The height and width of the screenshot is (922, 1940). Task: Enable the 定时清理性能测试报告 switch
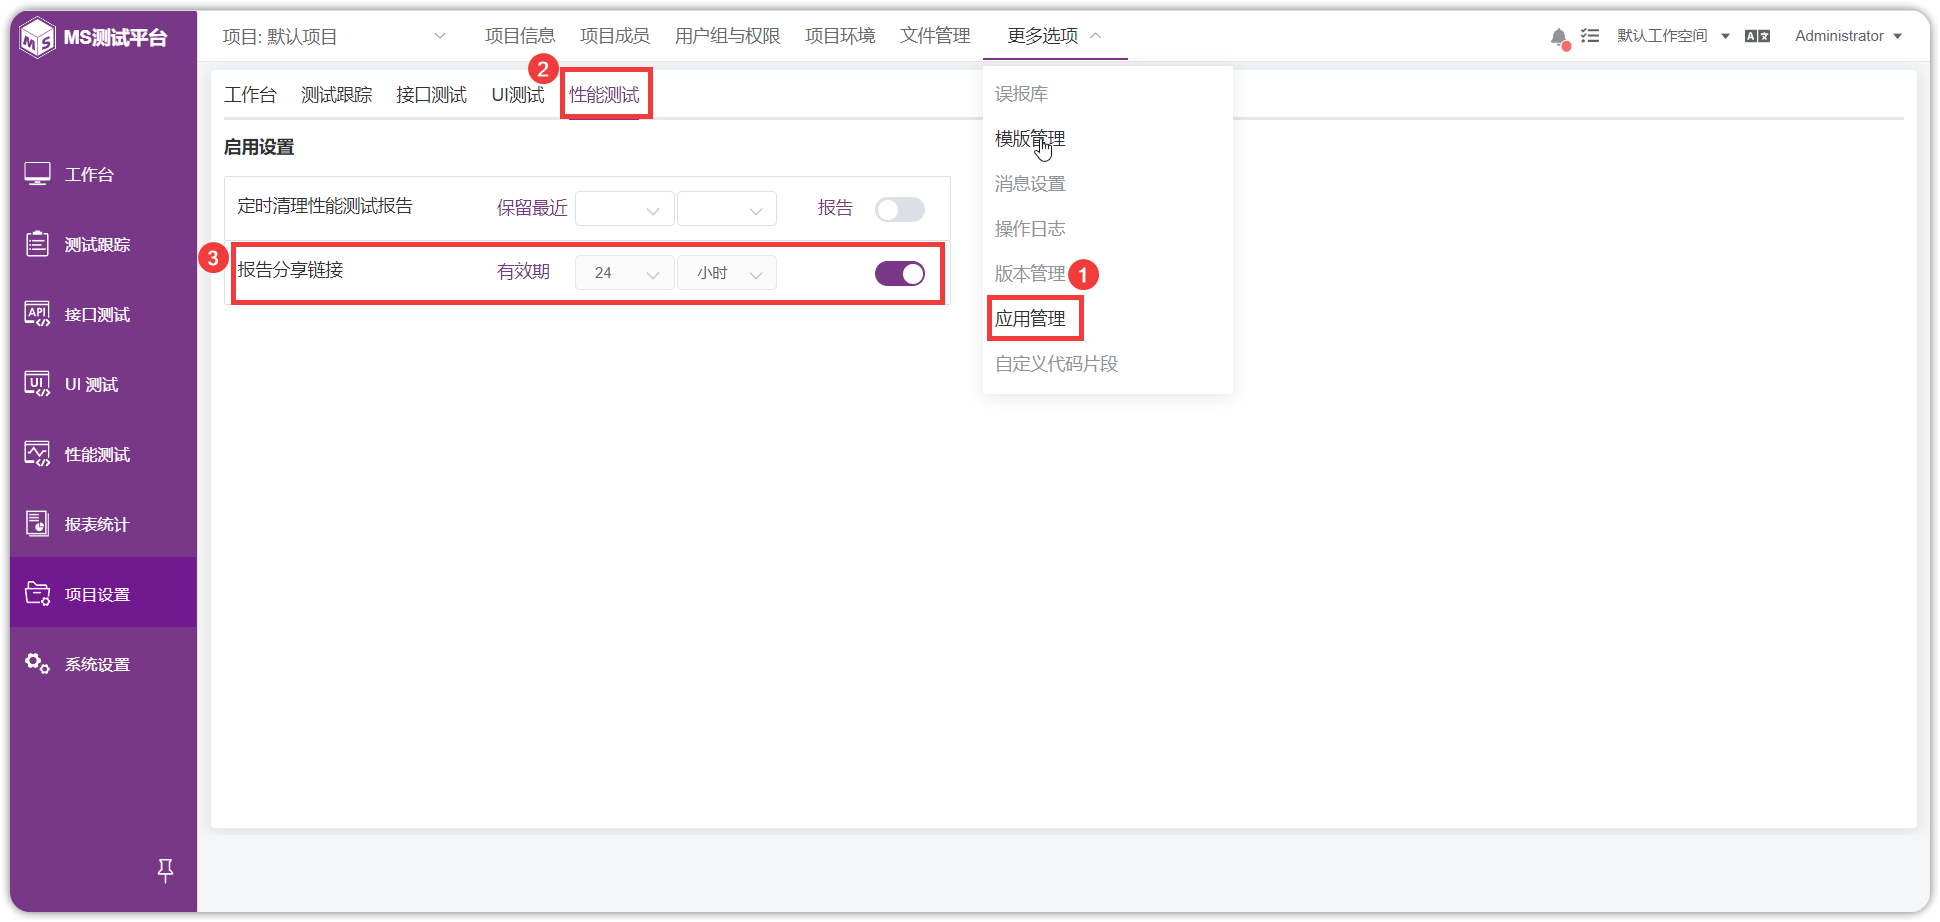[900, 209]
